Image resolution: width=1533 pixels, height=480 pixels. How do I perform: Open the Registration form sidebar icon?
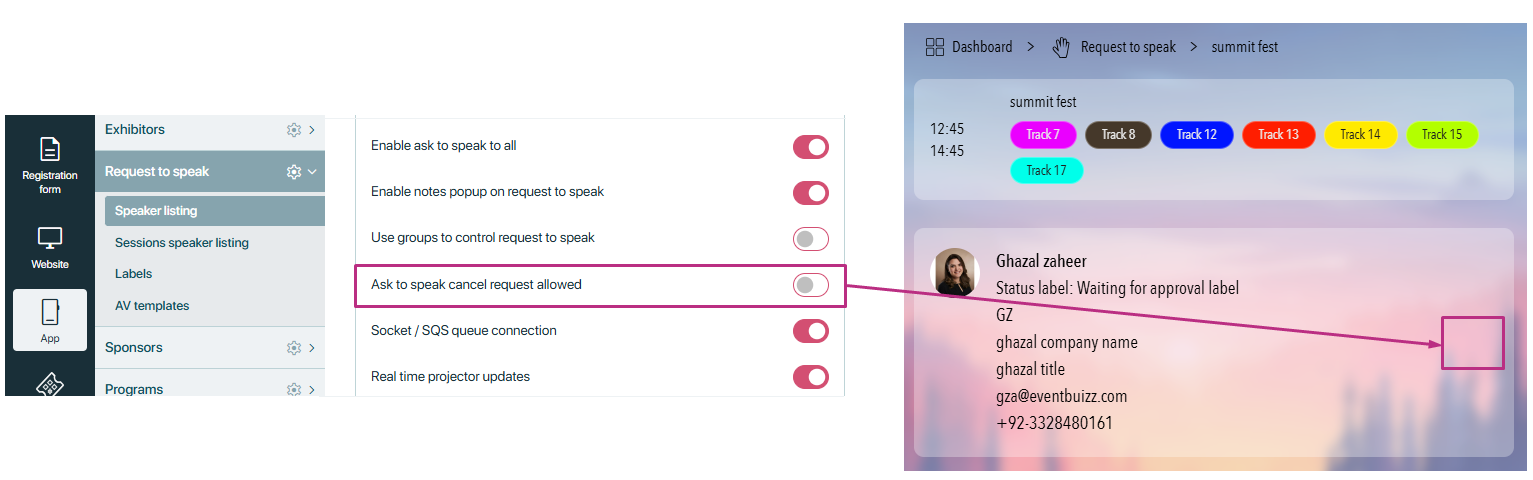[50, 150]
